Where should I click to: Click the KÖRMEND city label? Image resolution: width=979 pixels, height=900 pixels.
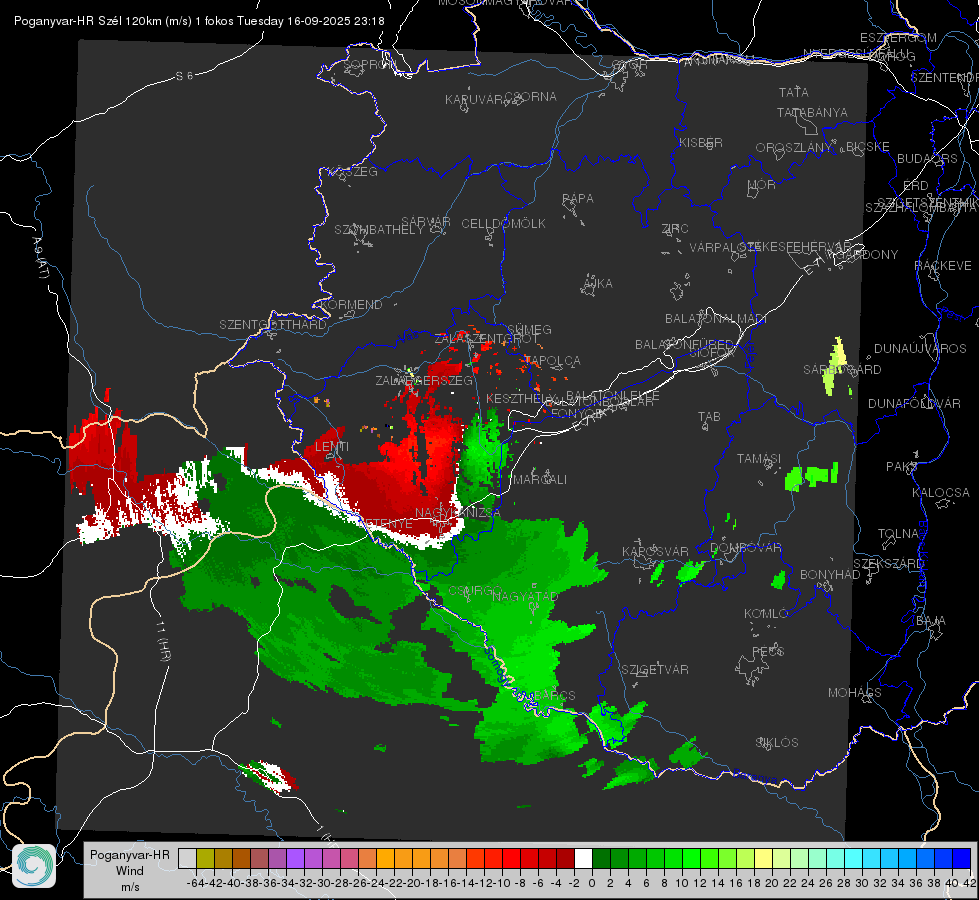352,305
